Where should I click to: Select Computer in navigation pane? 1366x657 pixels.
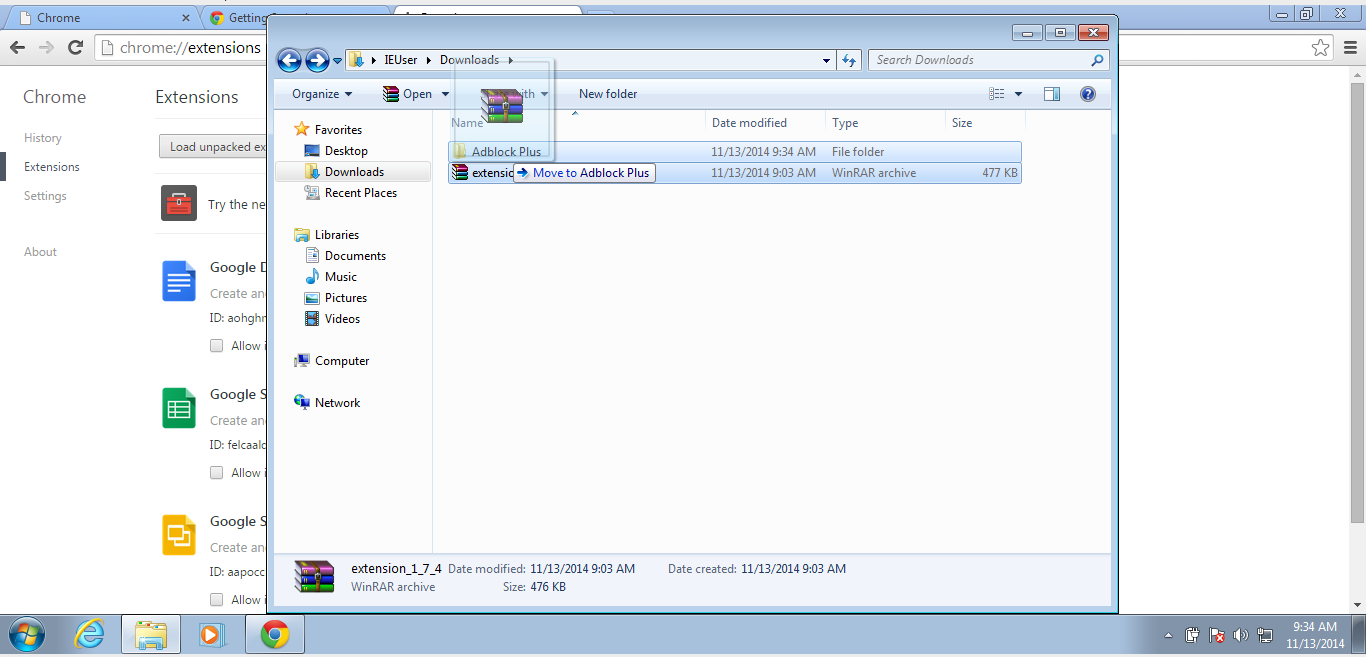pyautogui.click(x=332, y=361)
